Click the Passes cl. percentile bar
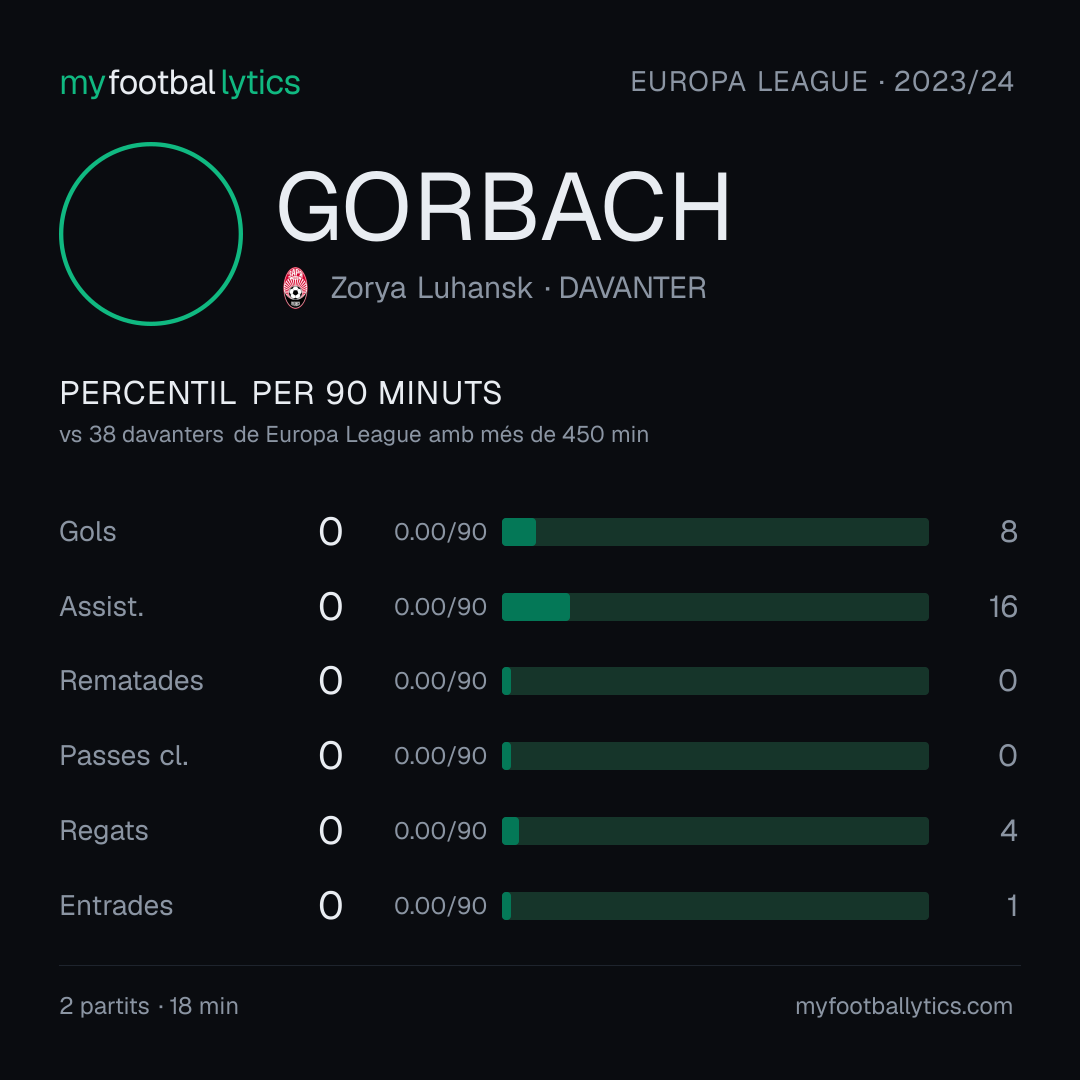The height and width of the screenshot is (1080, 1080). [715, 756]
